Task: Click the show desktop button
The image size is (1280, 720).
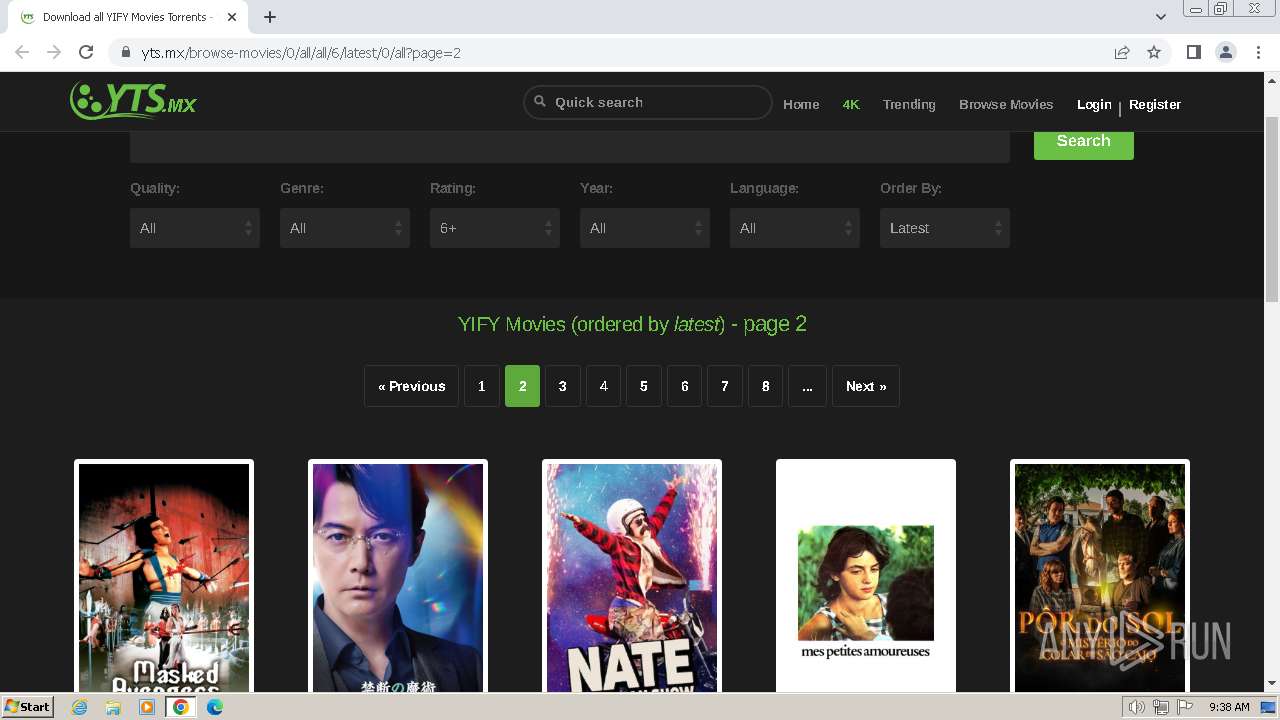Action: pyautogui.click(x=1269, y=707)
